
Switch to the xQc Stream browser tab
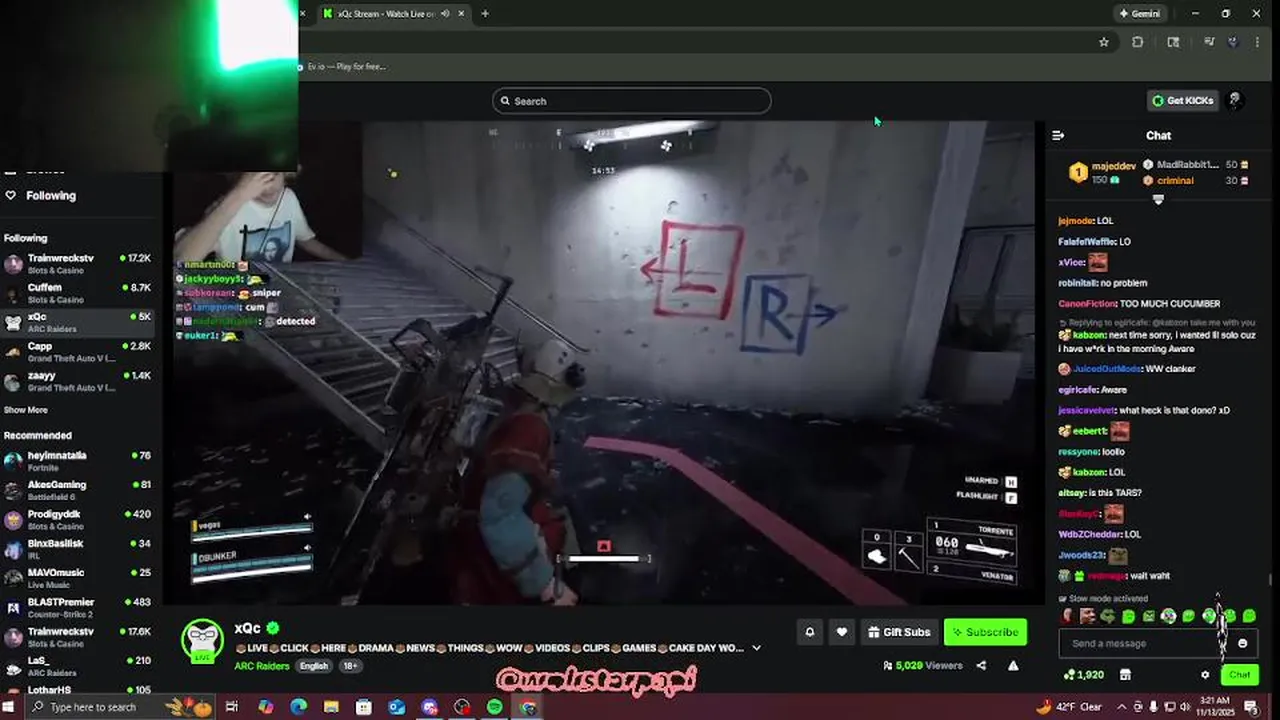click(385, 13)
